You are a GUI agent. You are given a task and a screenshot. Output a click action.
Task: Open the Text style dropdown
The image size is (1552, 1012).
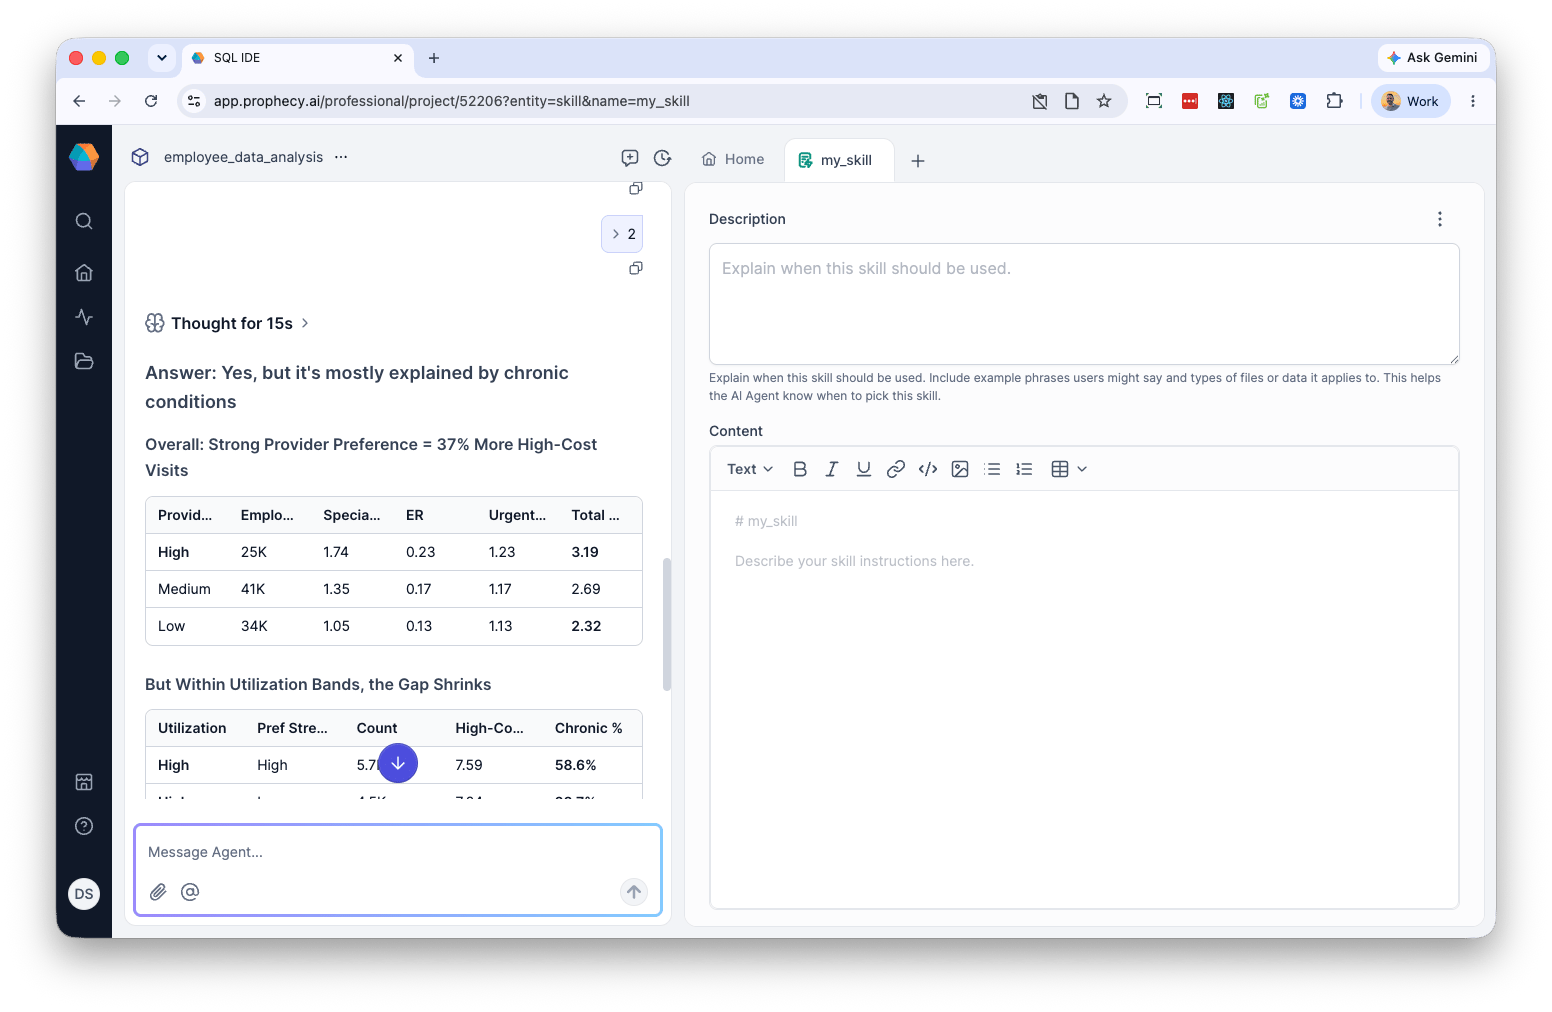click(x=750, y=469)
